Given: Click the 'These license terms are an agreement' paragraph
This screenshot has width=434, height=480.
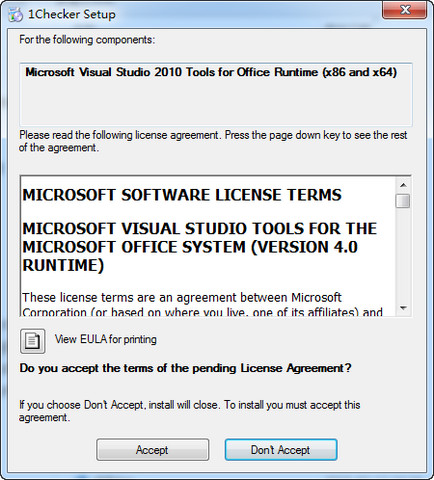Looking at the screenshot, I should [202, 305].
